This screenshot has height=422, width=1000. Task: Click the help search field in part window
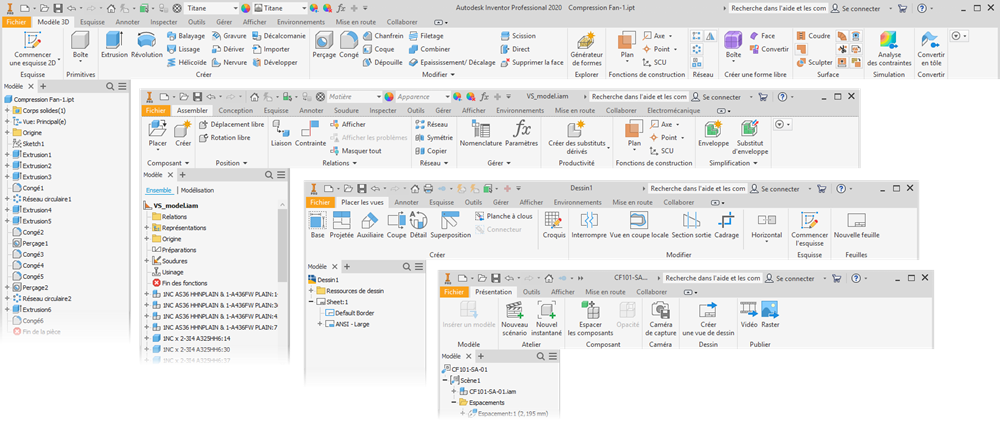tap(777, 9)
